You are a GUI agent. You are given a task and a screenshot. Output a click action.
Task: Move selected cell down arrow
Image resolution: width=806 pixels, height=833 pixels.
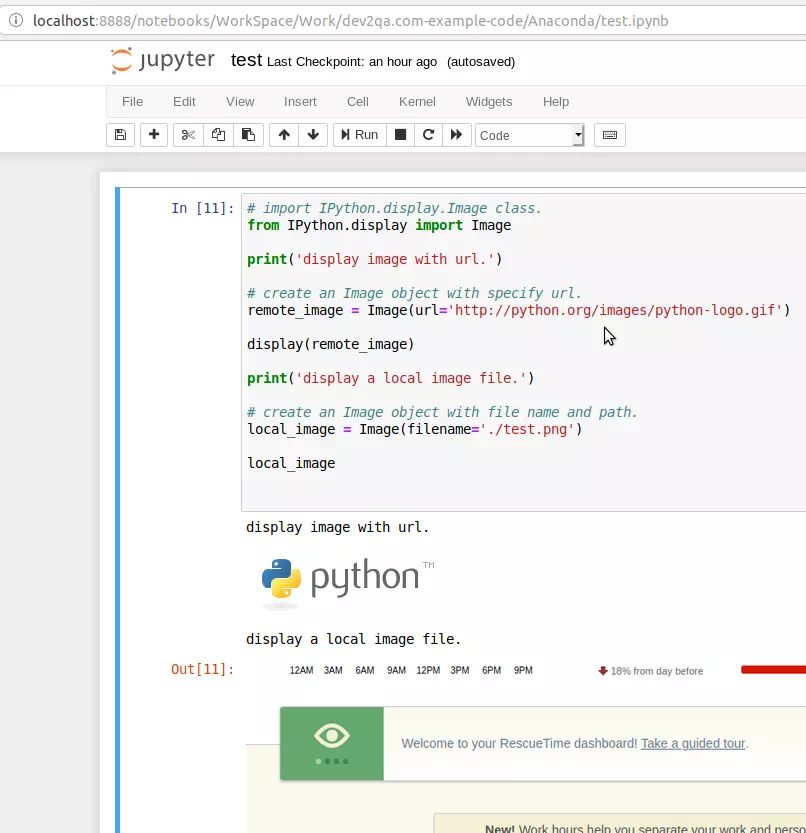[x=313, y=135]
